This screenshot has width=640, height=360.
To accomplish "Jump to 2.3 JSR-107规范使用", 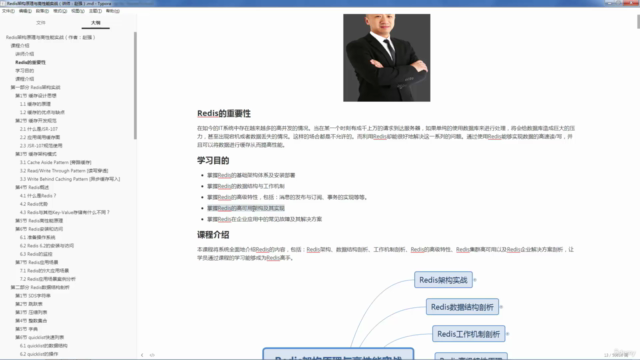I will 41,146.
